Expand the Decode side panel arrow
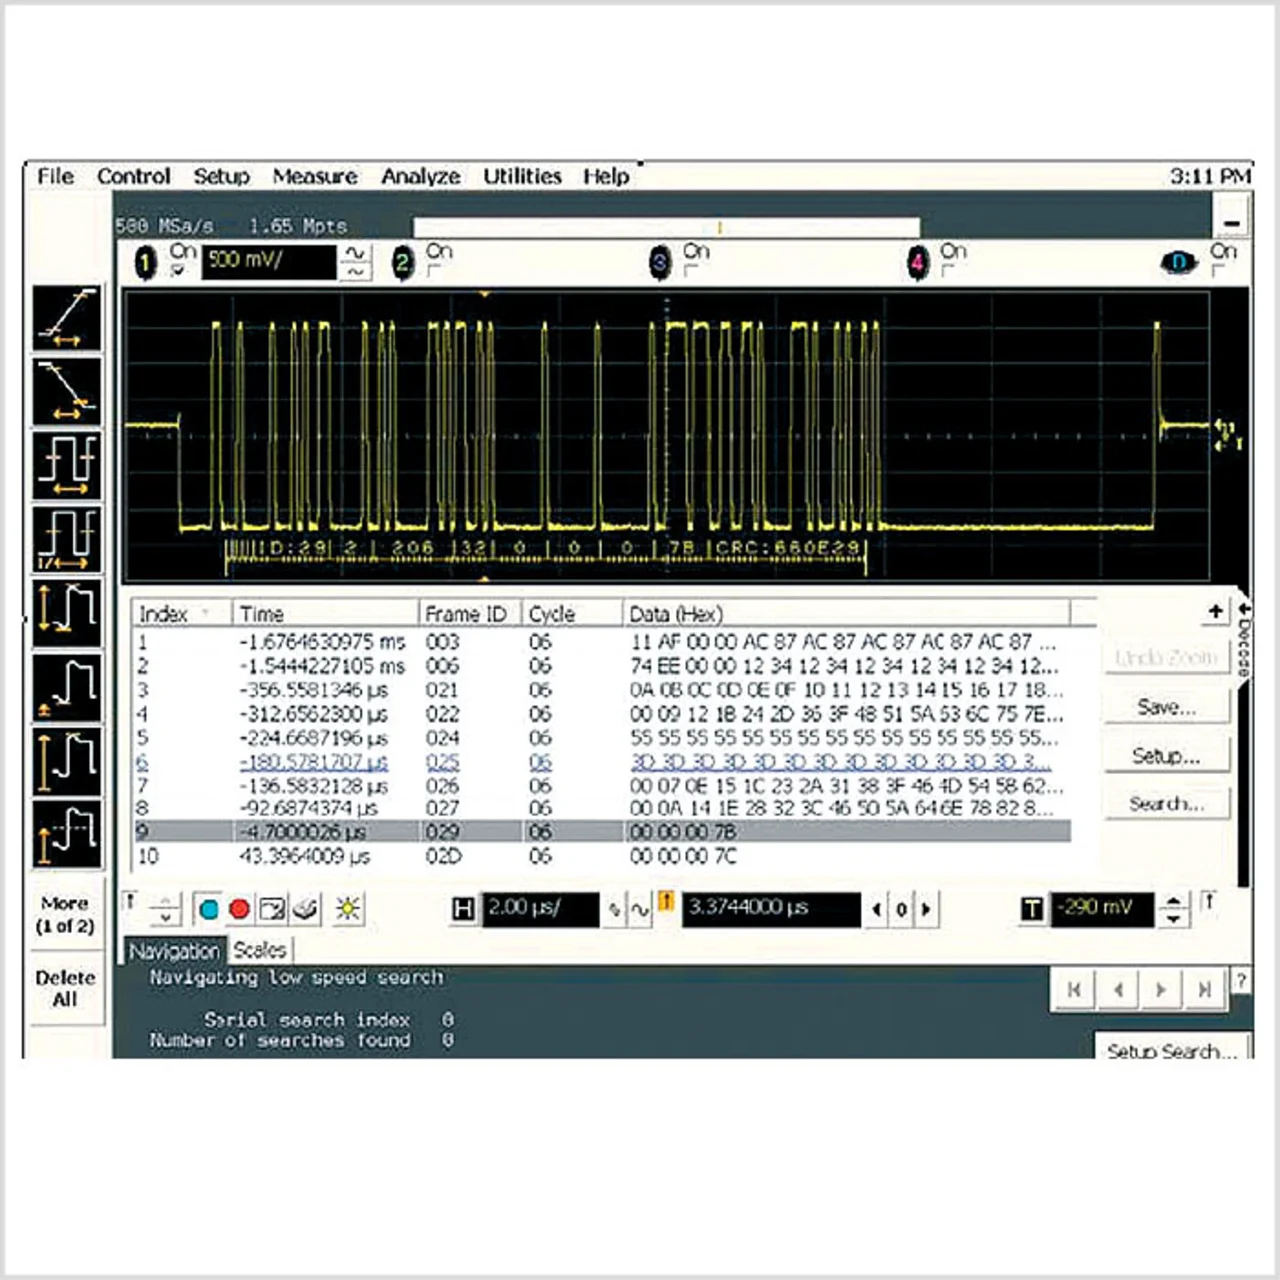 coord(1244,608)
